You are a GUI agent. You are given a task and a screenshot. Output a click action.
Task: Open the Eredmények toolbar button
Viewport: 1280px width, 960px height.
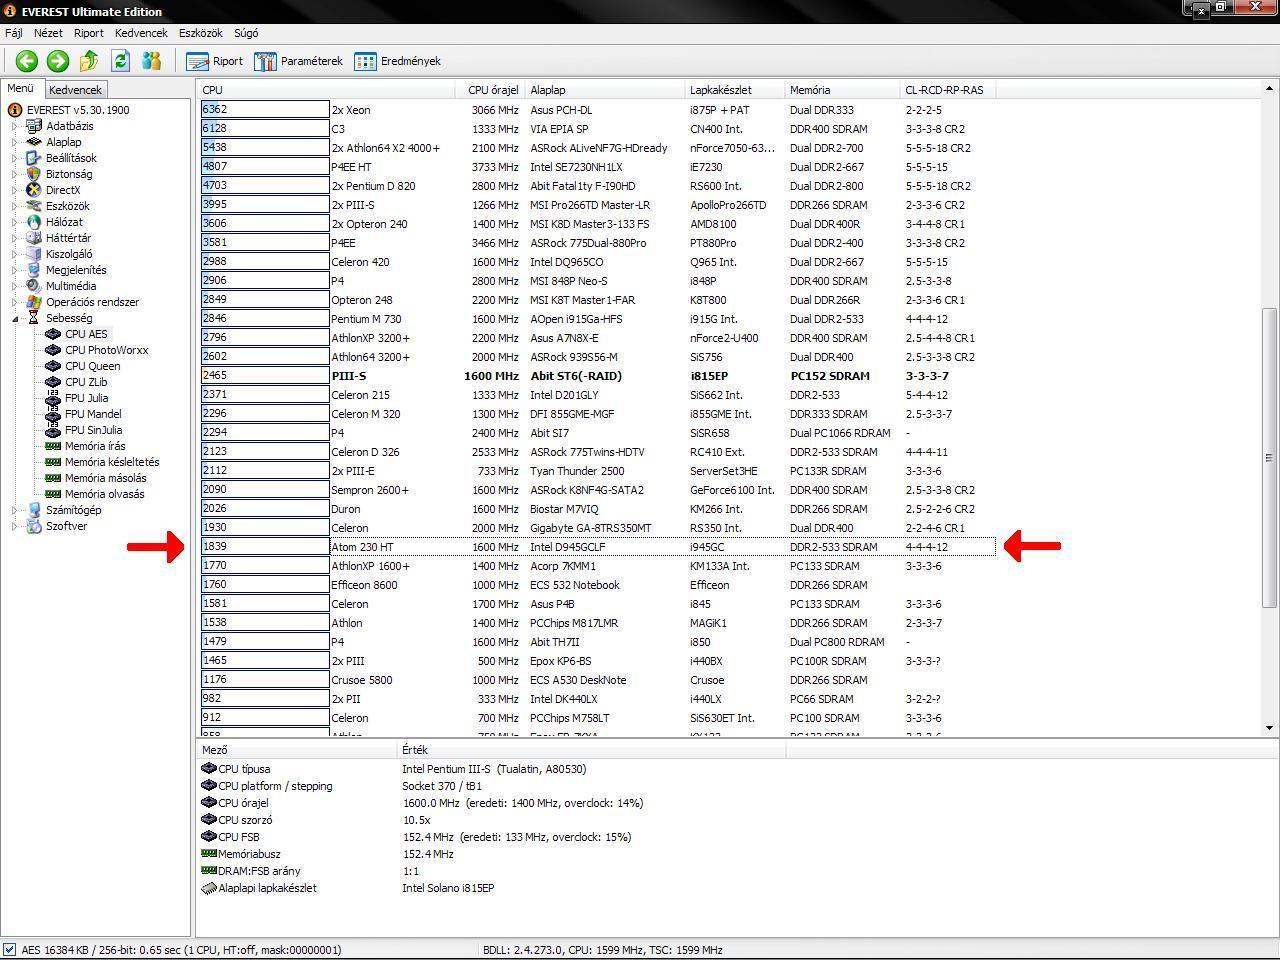tap(397, 61)
